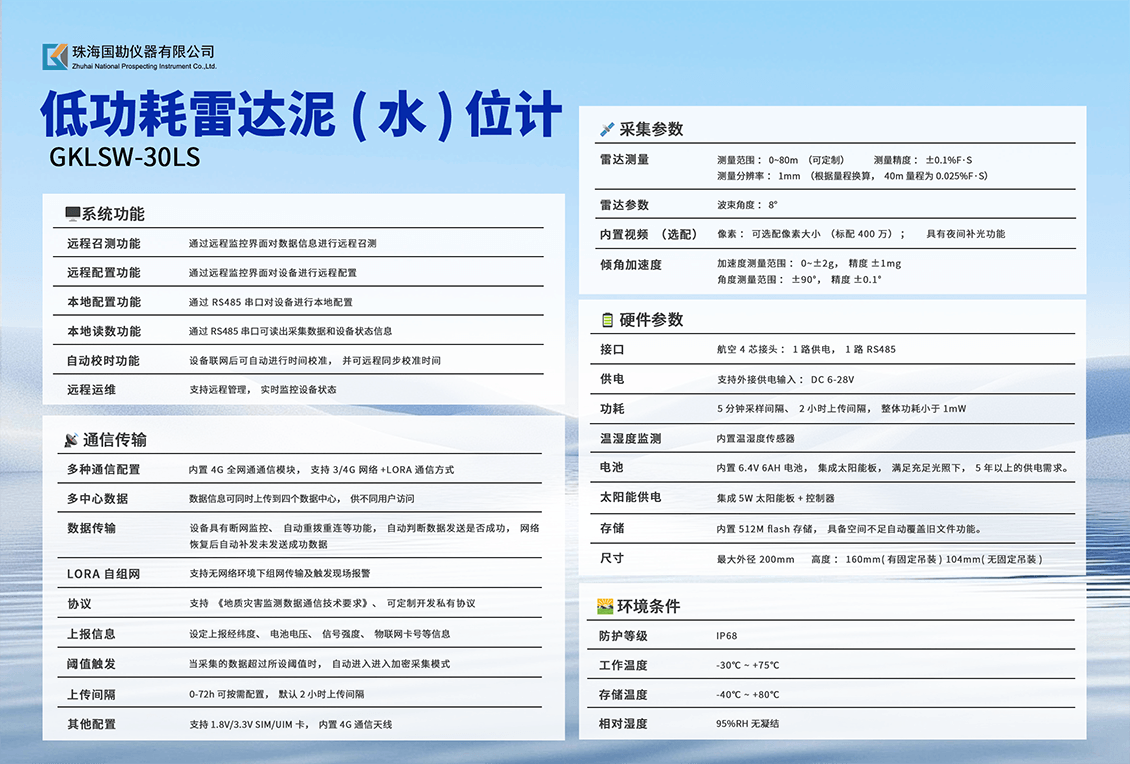Select the 相对湿度 row label
Image resolution: width=1130 pixels, height=764 pixels.
[623, 724]
